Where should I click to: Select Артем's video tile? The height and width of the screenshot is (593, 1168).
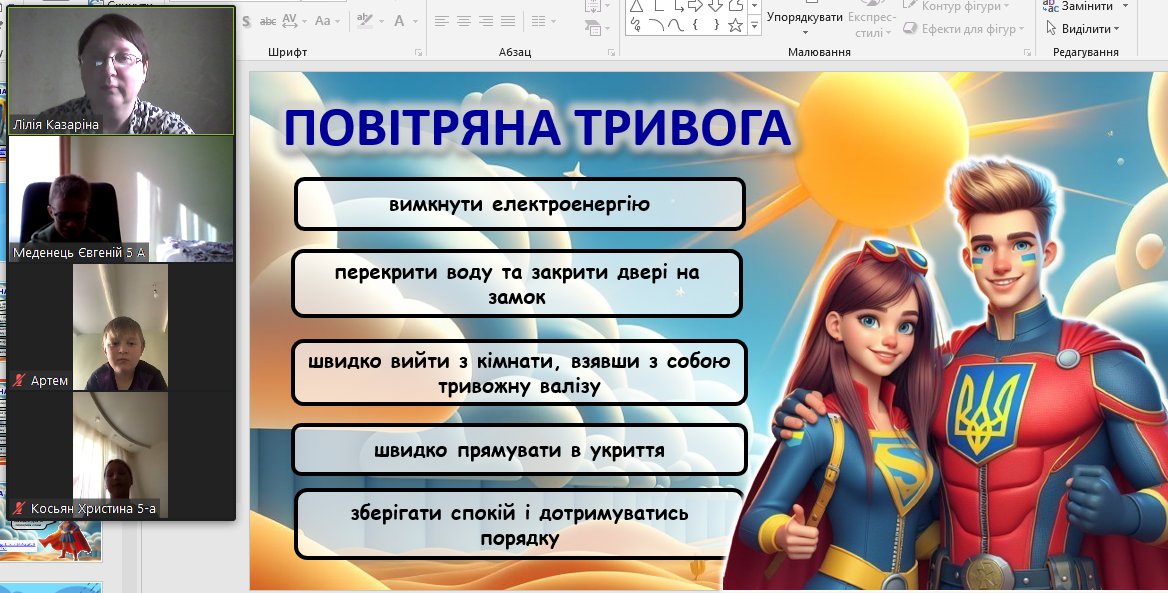click(x=121, y=327)
